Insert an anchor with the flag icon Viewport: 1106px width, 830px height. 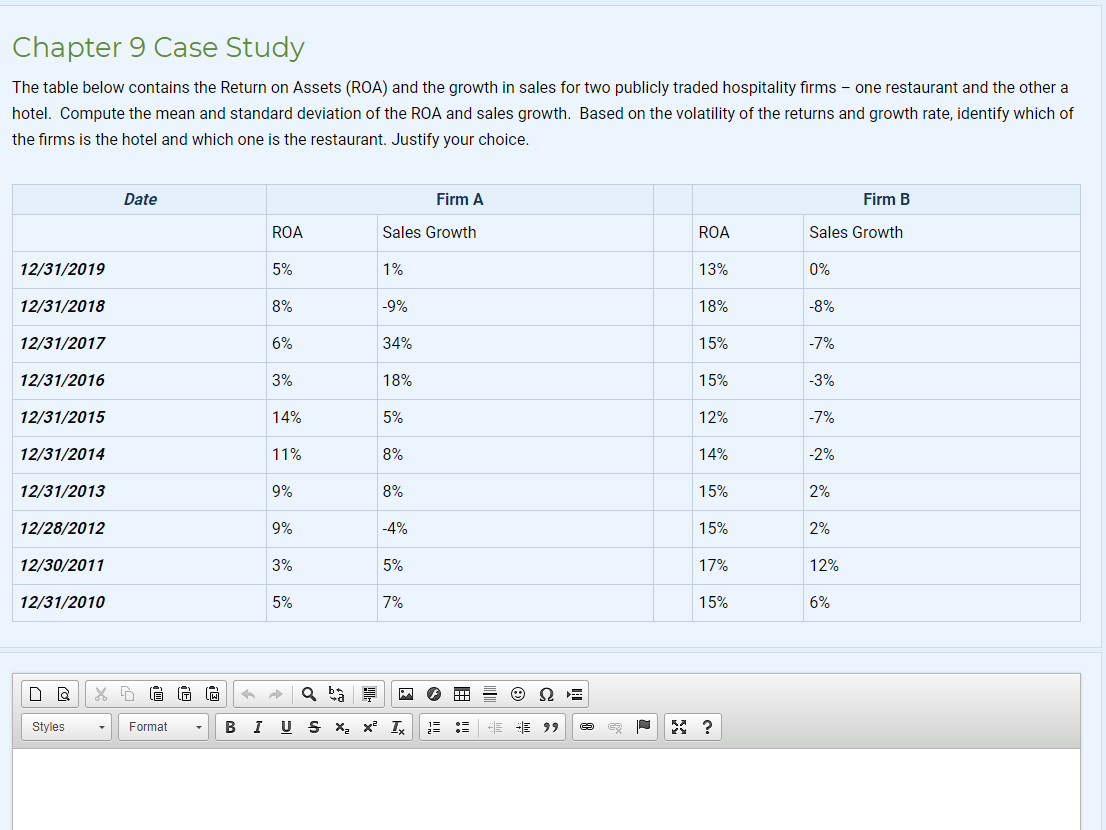[x=643, y=727]
